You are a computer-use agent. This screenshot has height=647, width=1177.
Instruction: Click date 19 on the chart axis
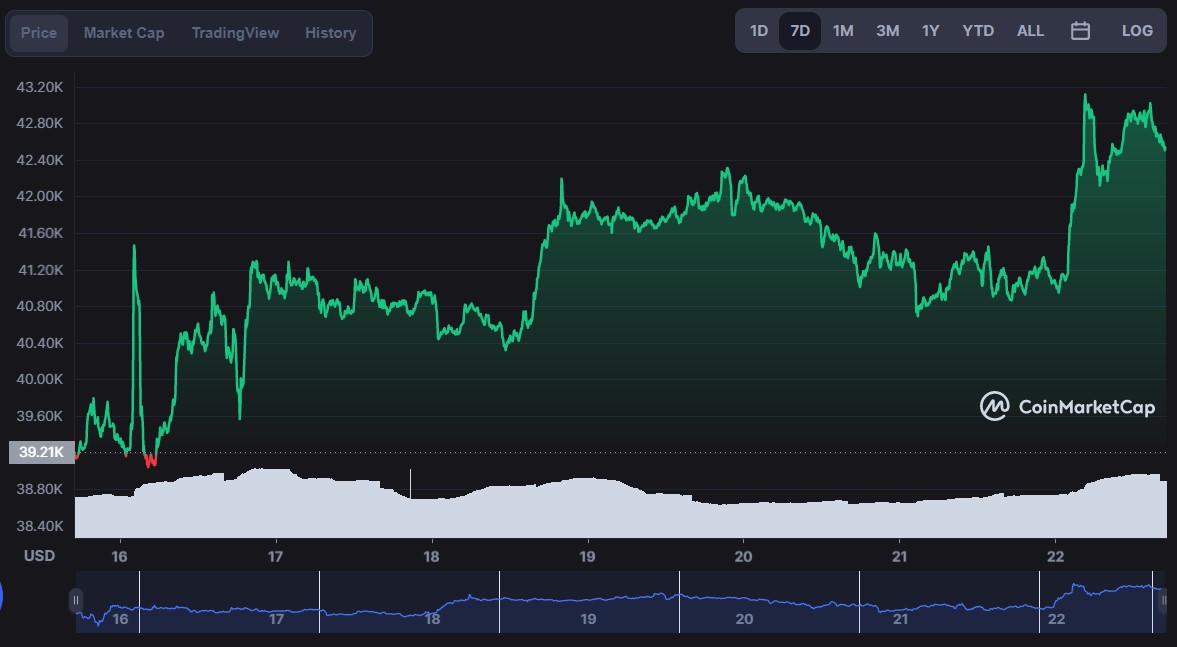coord(587,556)
